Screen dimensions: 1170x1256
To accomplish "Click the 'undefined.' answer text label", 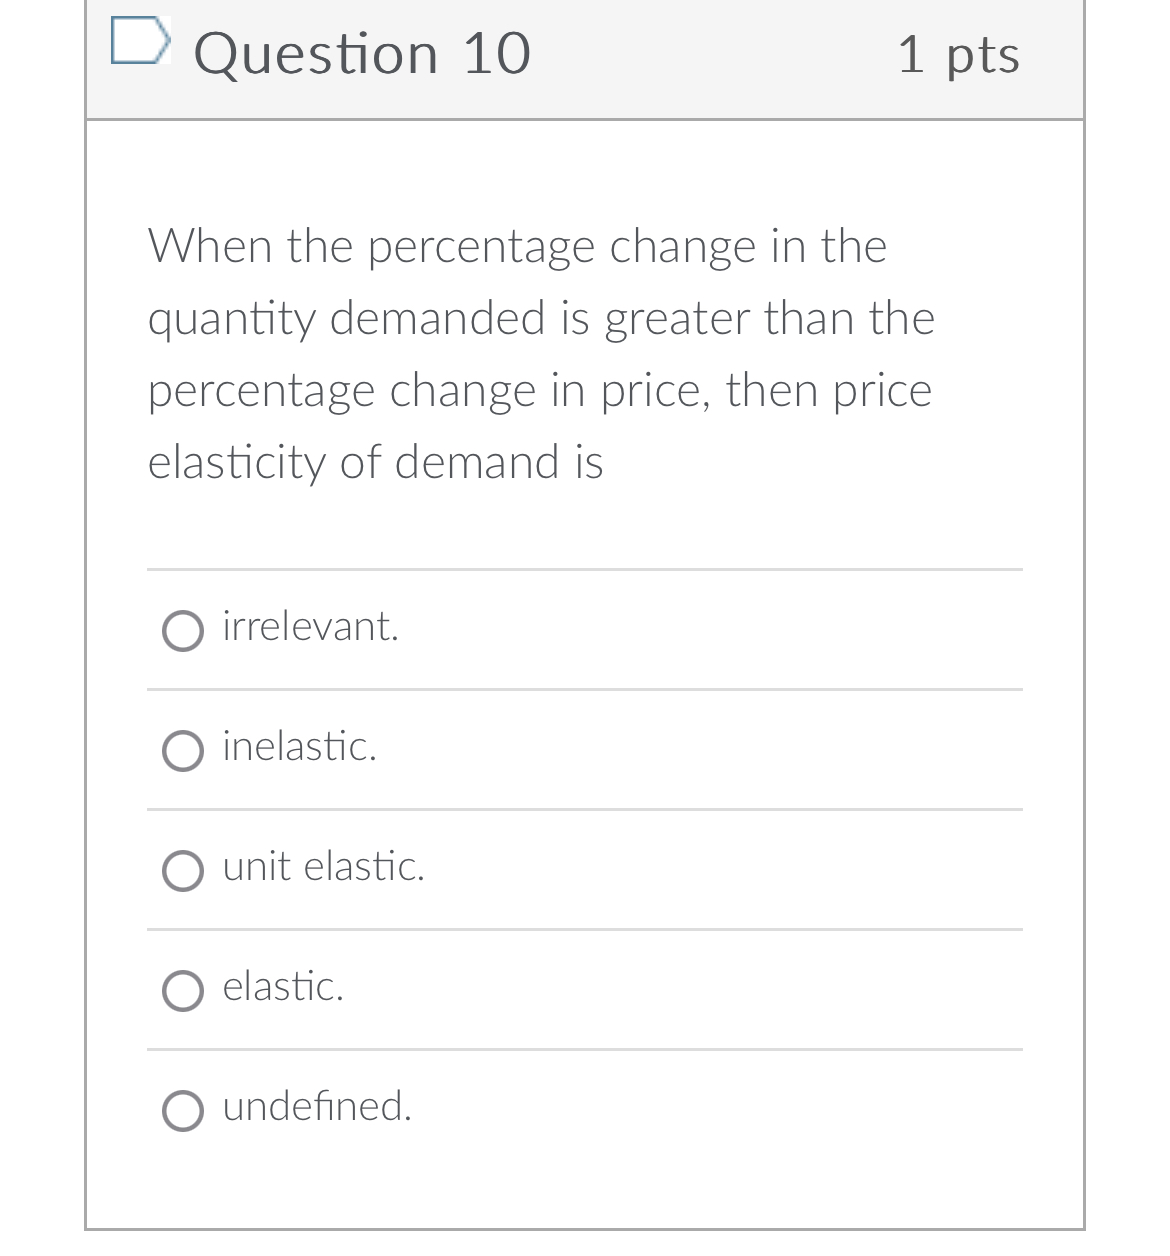I will 317,1107.
